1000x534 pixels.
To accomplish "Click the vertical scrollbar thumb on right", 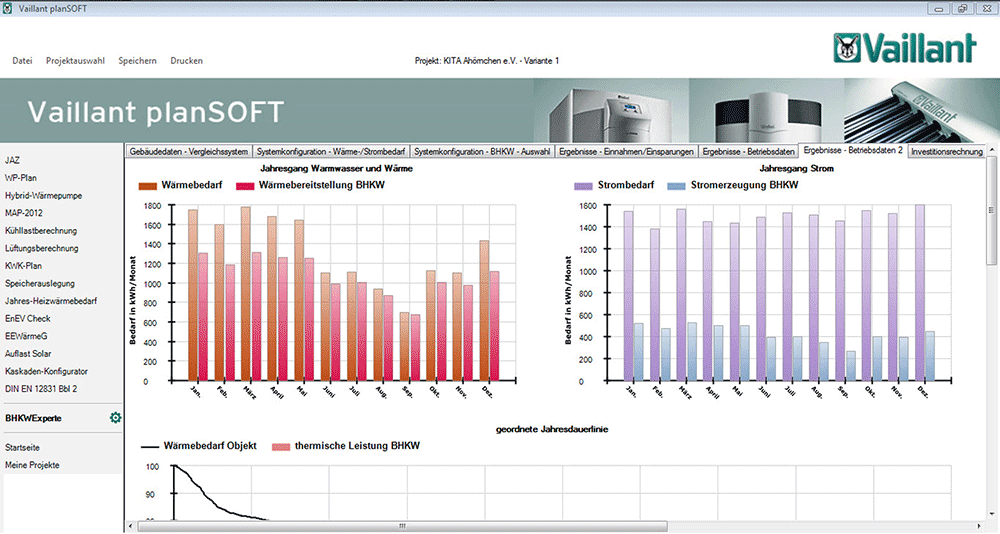I will [x=990, y=211].
